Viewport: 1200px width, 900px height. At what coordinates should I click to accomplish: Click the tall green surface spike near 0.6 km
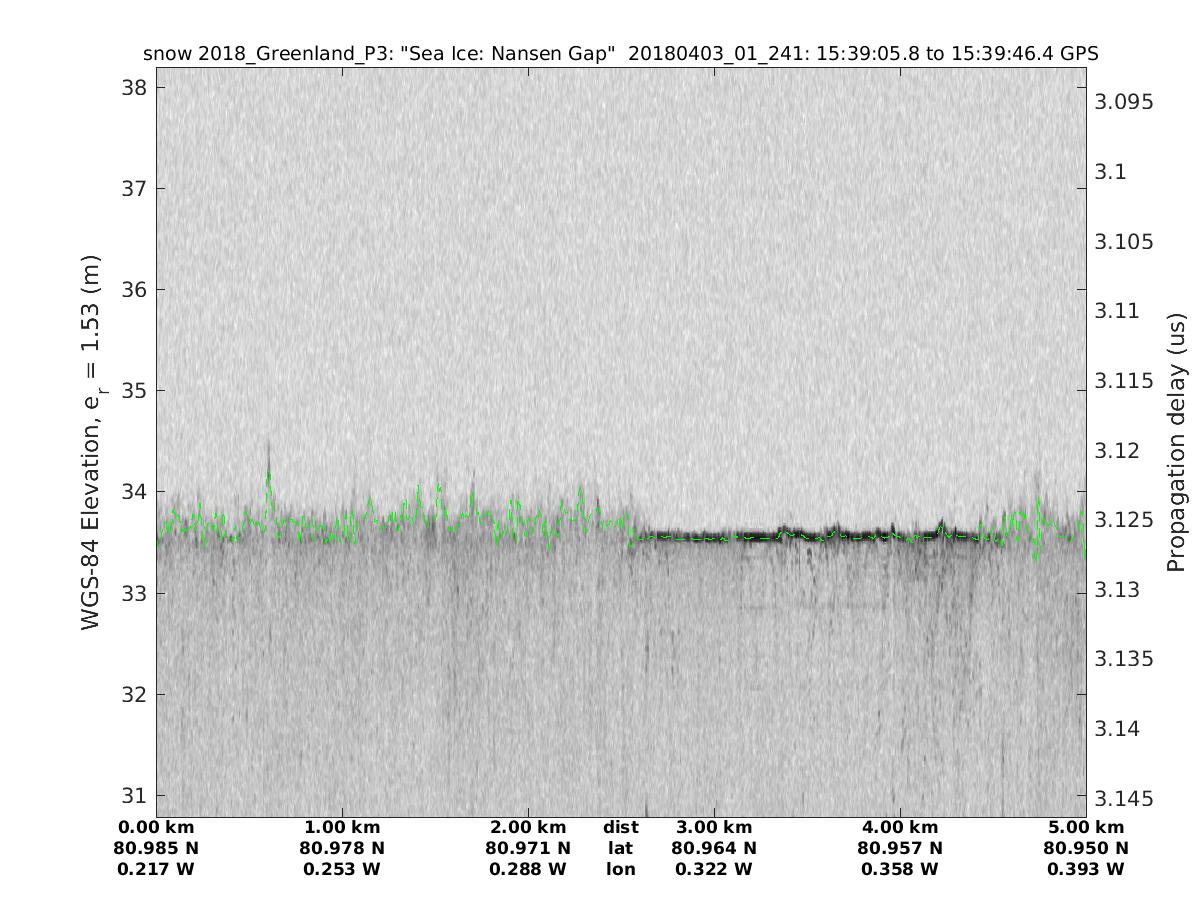(x=268, y=480)
